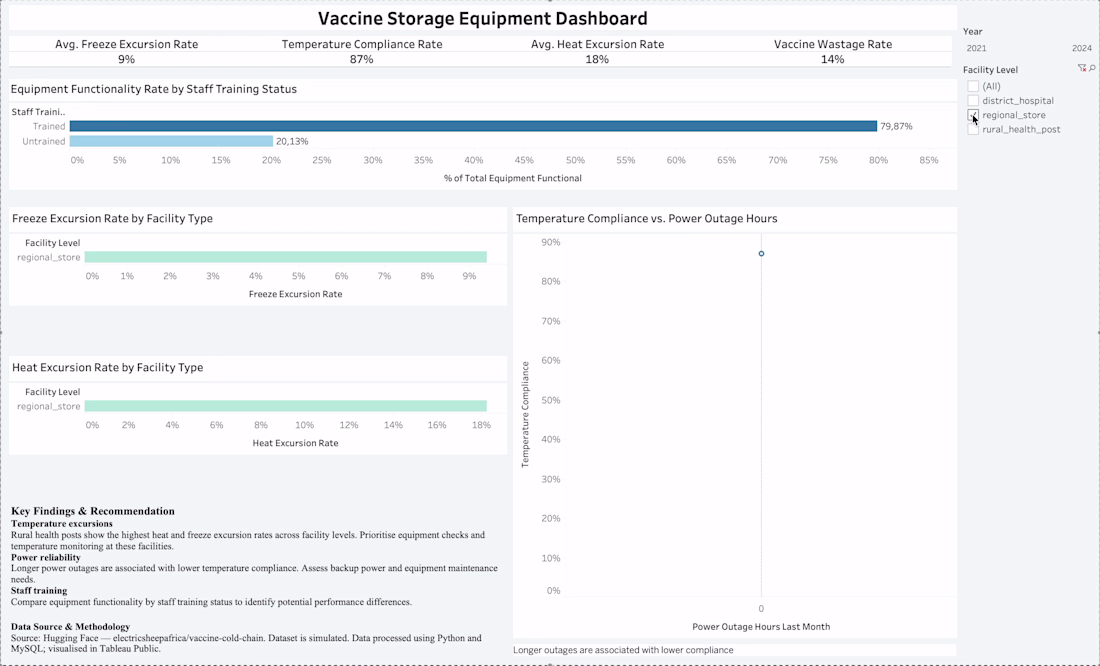The width and height of the screenshot is (1100, 666).
Task: Click the scatter plot data point circle
Action: [x=761, y=253]
